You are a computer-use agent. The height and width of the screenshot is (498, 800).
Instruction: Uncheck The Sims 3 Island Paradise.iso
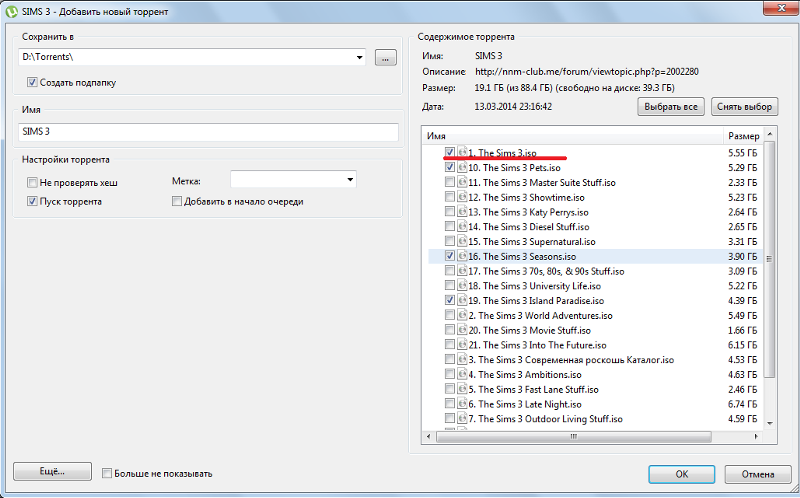pos(449,300)
